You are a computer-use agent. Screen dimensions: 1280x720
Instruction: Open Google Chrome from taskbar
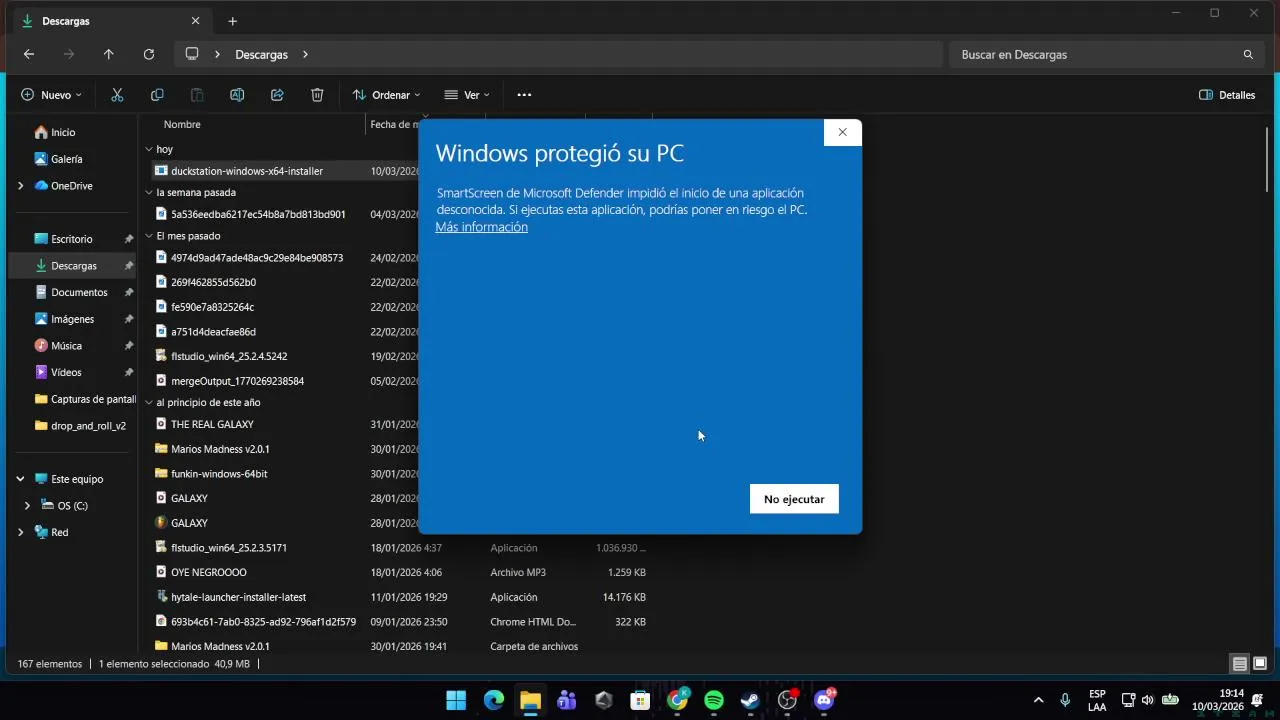tap(678, 700)
